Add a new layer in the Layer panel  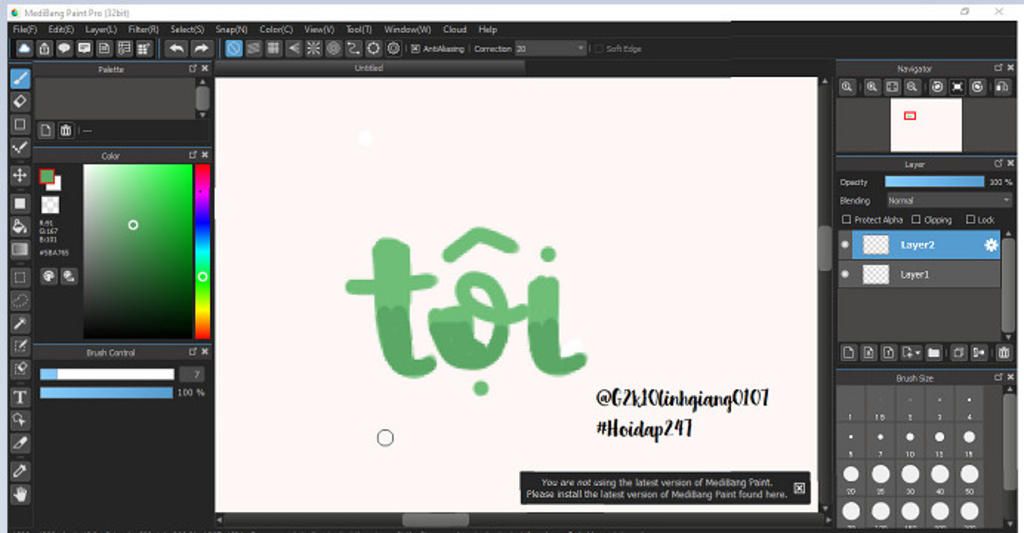click(848, 353)
